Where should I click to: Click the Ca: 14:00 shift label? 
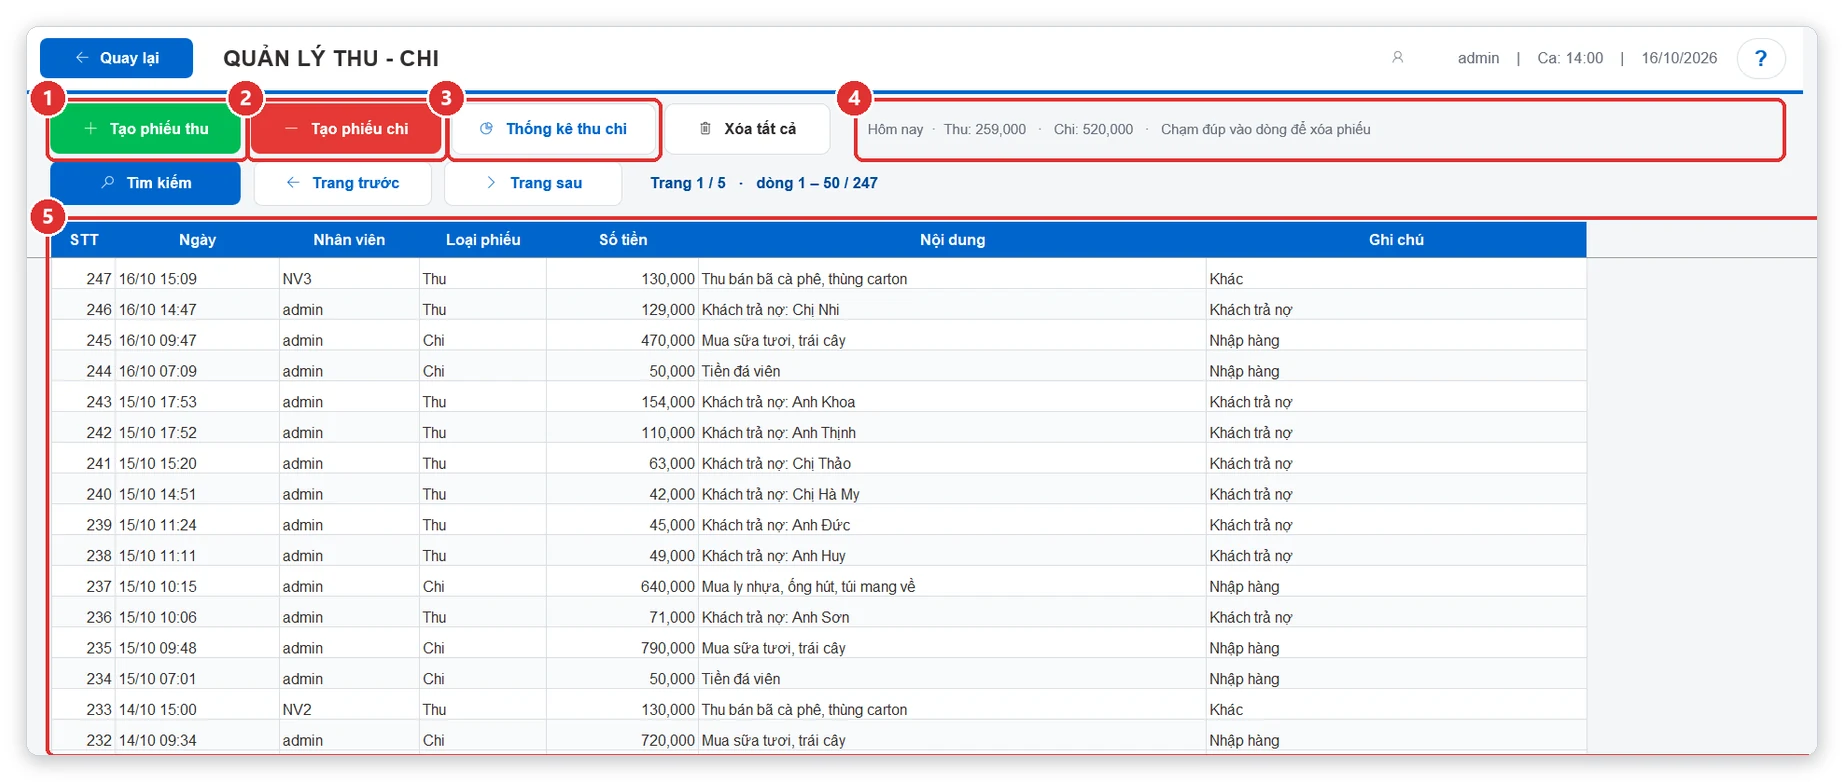1570,58
